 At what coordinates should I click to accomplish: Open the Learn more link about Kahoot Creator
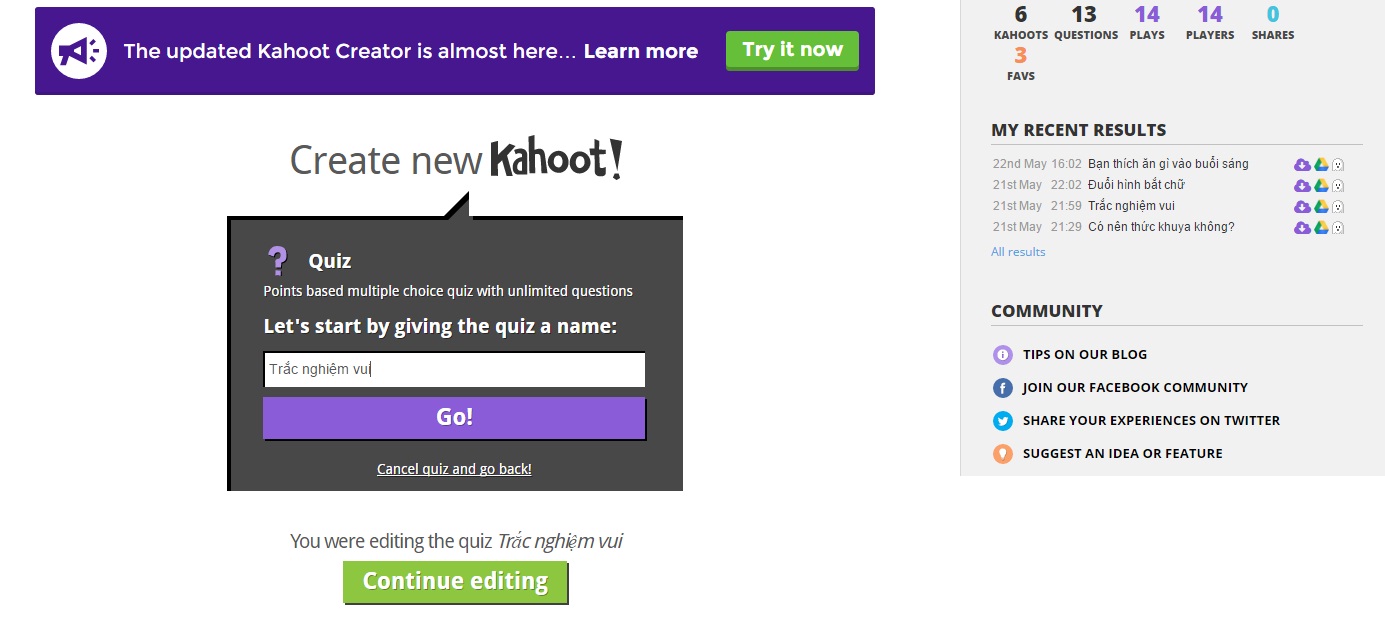(x=641, y=51)
